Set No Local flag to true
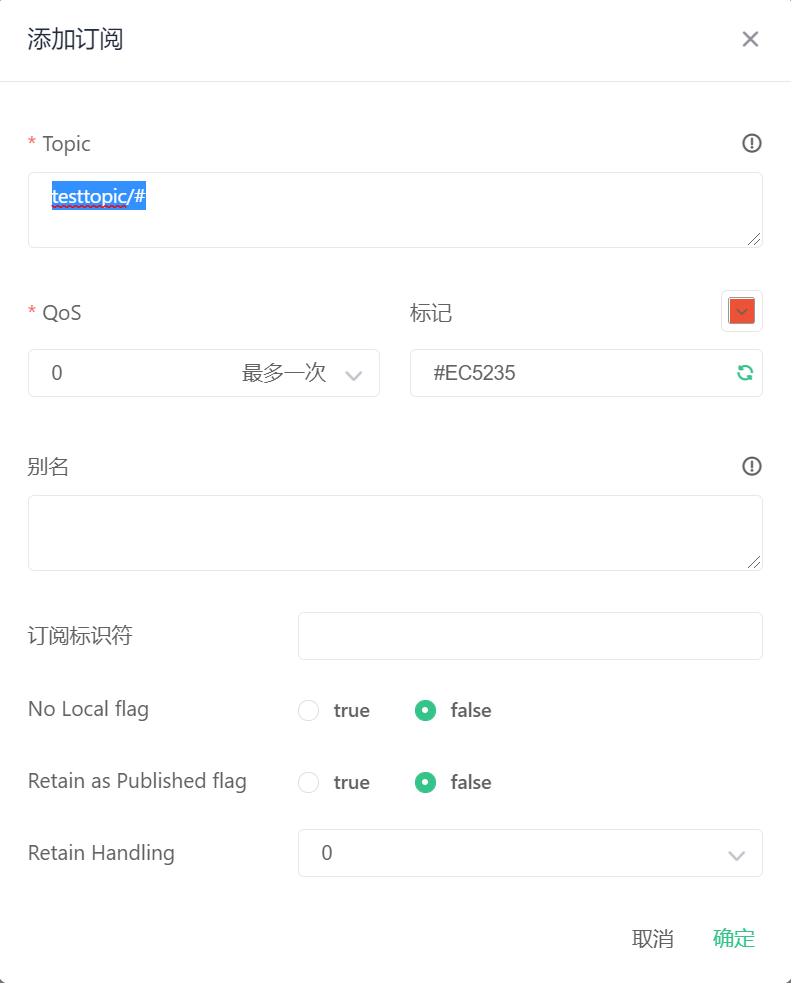The width and height of the screenshot is (791, 983). pyautogui.click(x=308, y=710)
